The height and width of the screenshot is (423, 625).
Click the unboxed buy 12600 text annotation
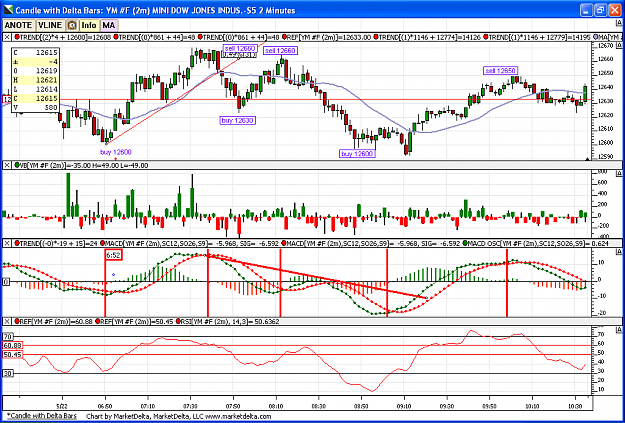(x=116, y=152)
